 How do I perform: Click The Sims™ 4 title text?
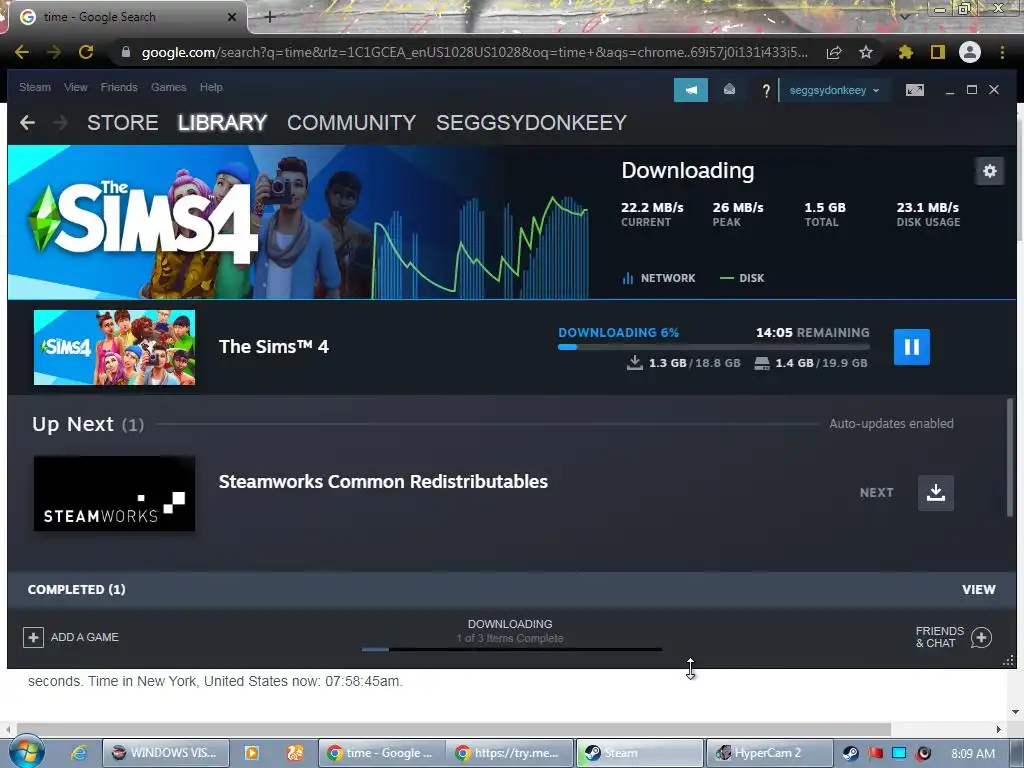click(x=274, y=347)
